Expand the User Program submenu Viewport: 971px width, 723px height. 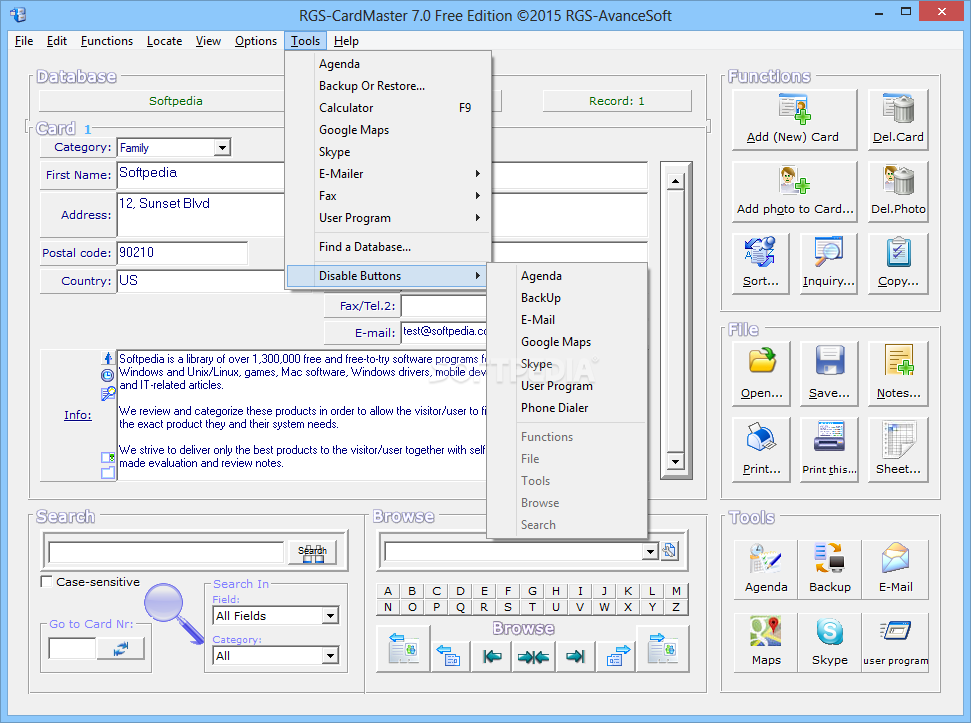tap(388, 218)
